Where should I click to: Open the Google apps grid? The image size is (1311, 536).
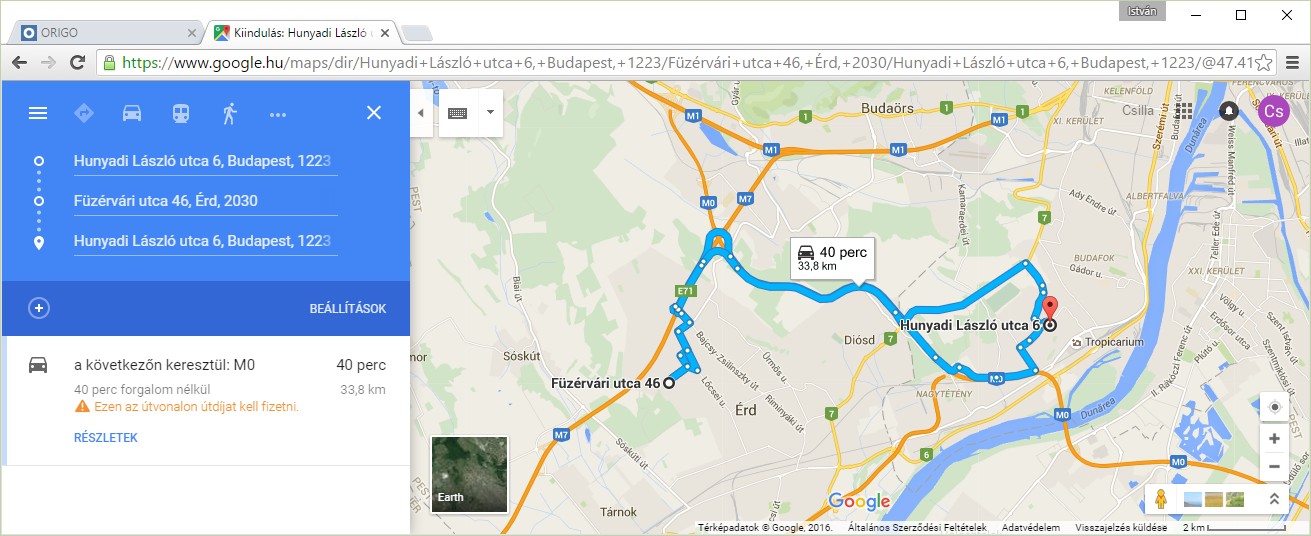[x=1184, y=110]
